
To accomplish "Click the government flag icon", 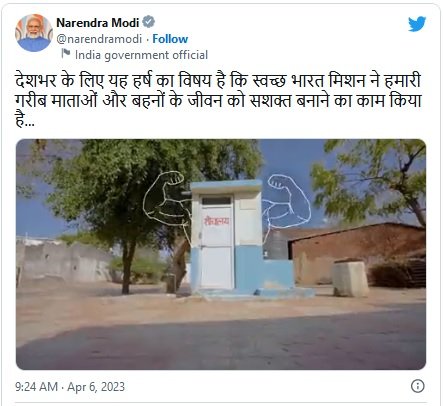I will [x=66, y=53].
